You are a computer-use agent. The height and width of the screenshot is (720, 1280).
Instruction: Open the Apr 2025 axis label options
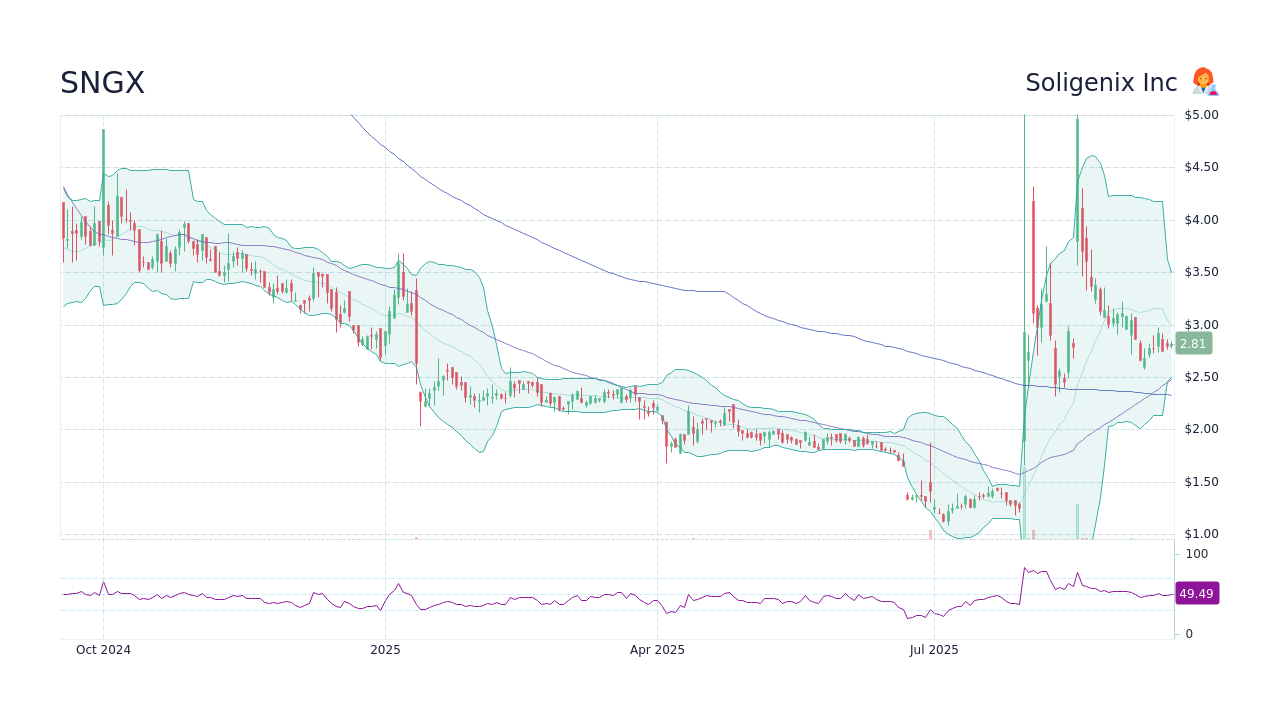pyautogui.click(x=658, y=650)
